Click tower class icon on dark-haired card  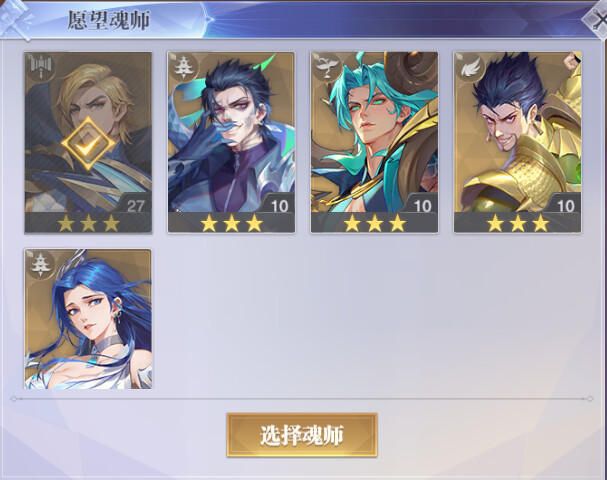pos(182,67)
